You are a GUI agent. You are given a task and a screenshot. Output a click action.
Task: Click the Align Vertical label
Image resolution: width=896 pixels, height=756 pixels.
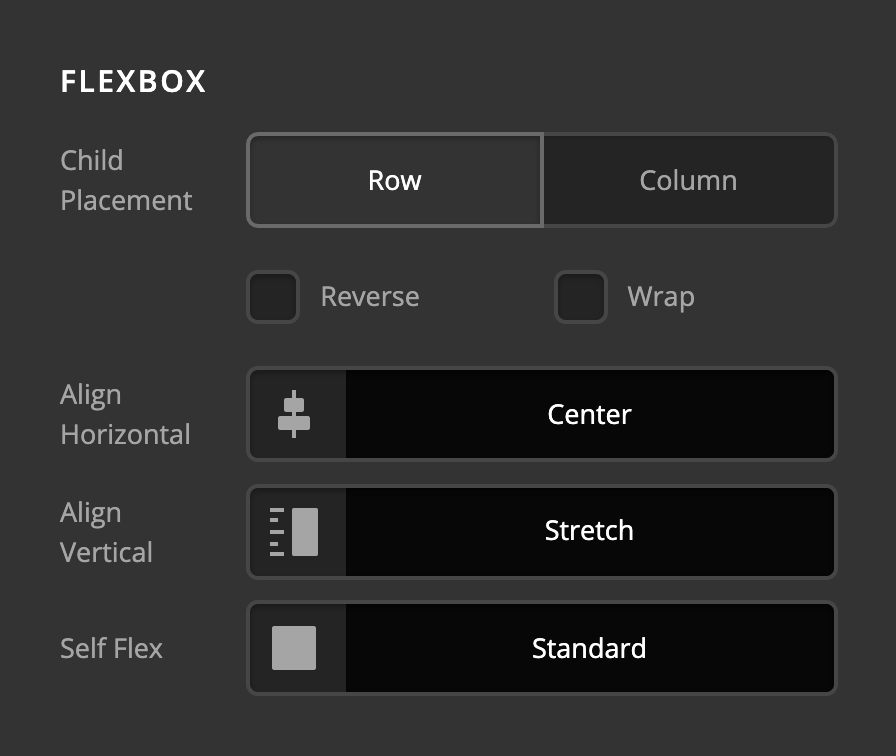pos(106,531)
